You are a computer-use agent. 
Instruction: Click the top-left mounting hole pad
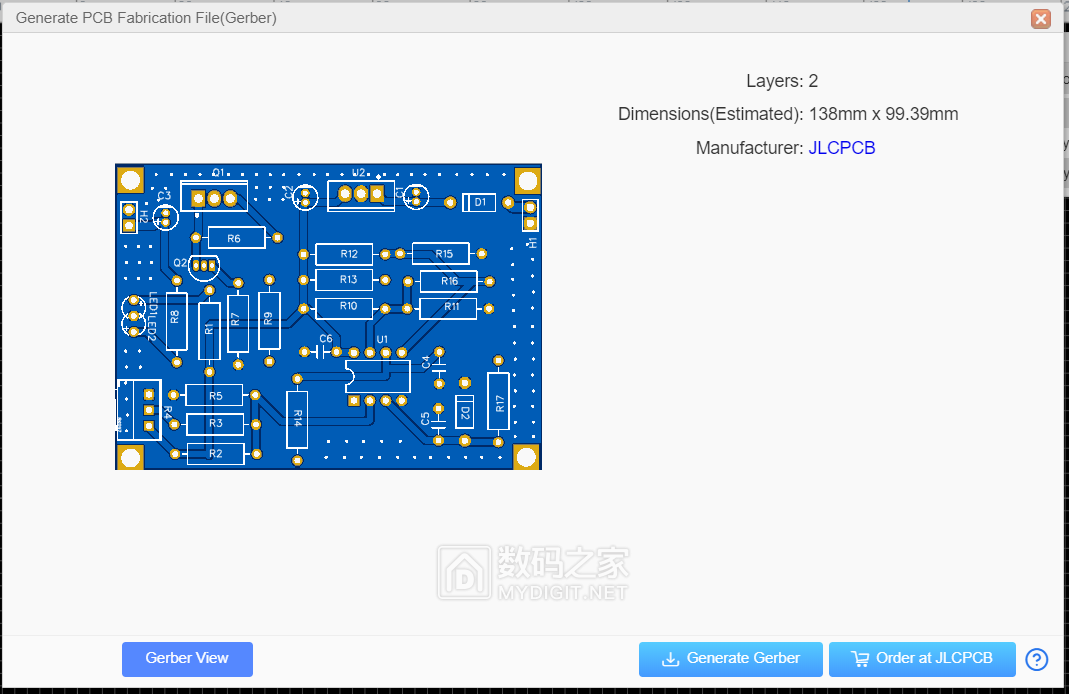tap(130, 180)
